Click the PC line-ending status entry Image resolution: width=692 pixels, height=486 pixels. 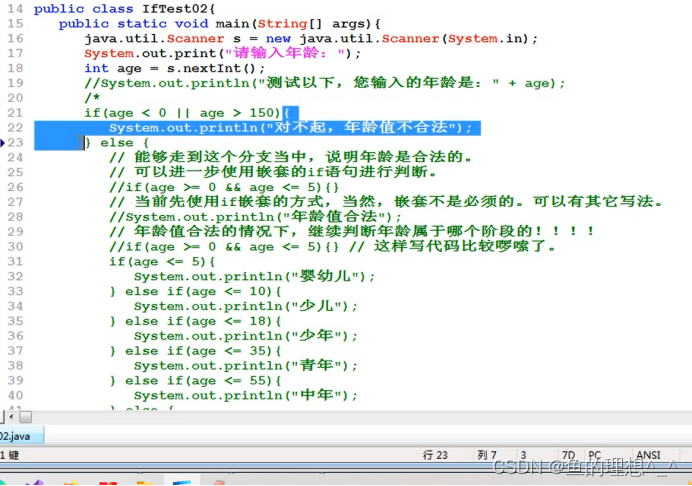(x=594, y=455)
